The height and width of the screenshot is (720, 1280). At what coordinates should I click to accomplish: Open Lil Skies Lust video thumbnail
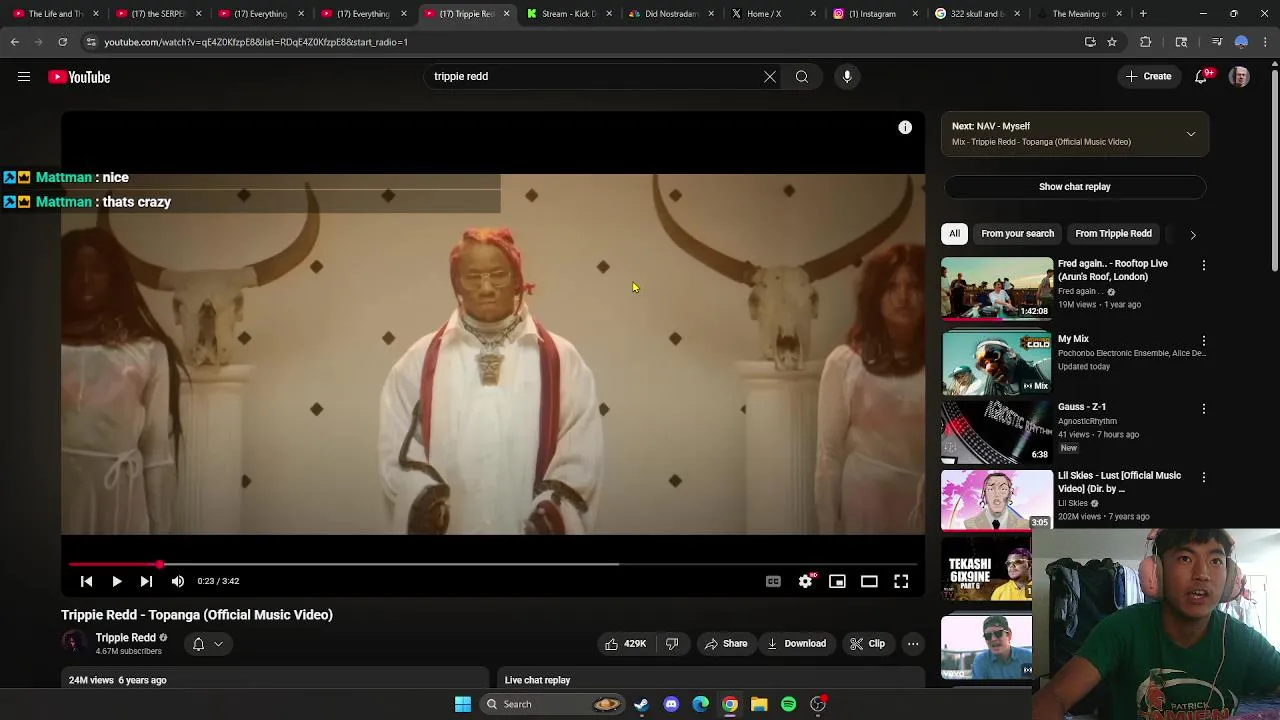(x=997, y=499)
